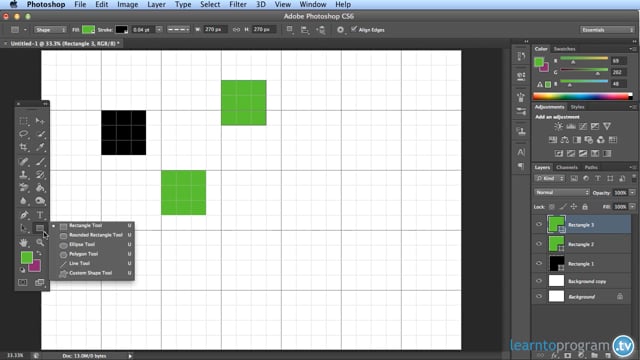Hide the Background copy layer
The width and height of the screenshot is (640, 360).
coord(539,281)
